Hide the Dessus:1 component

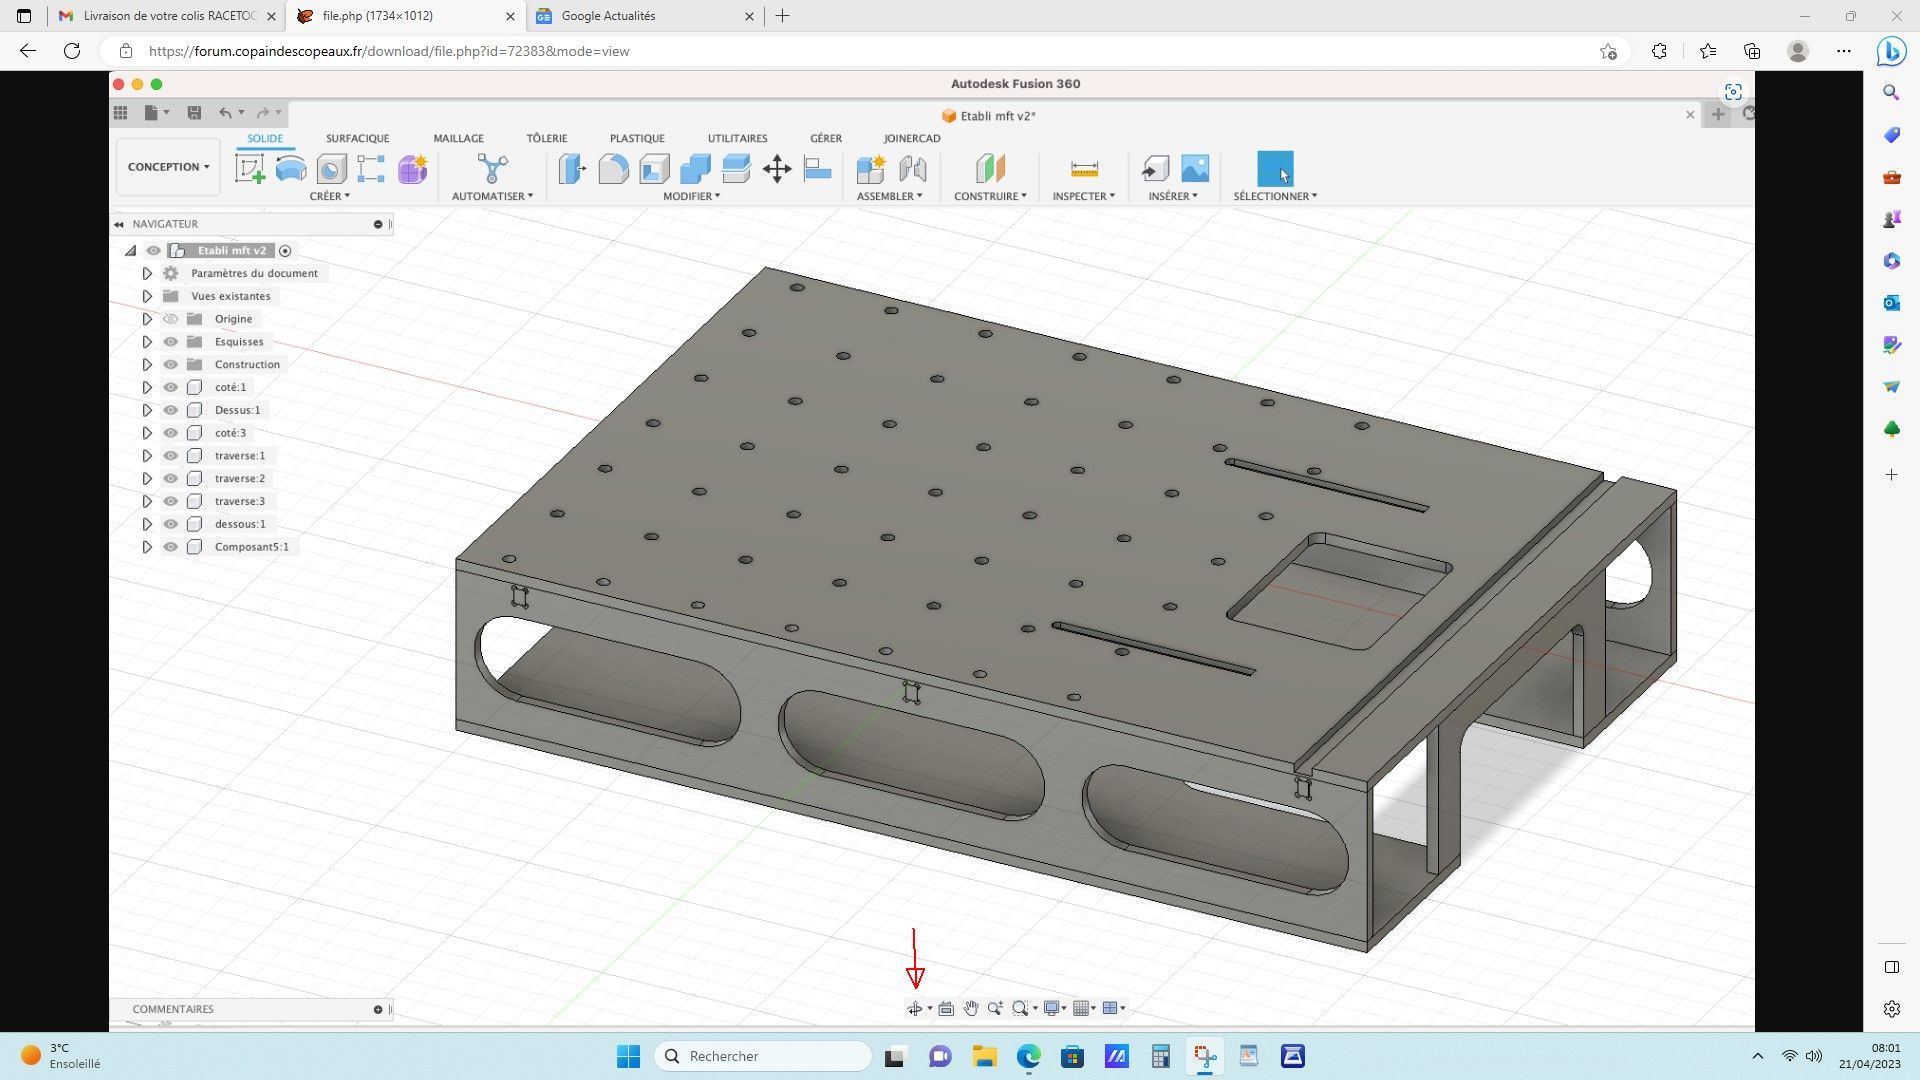171,410
